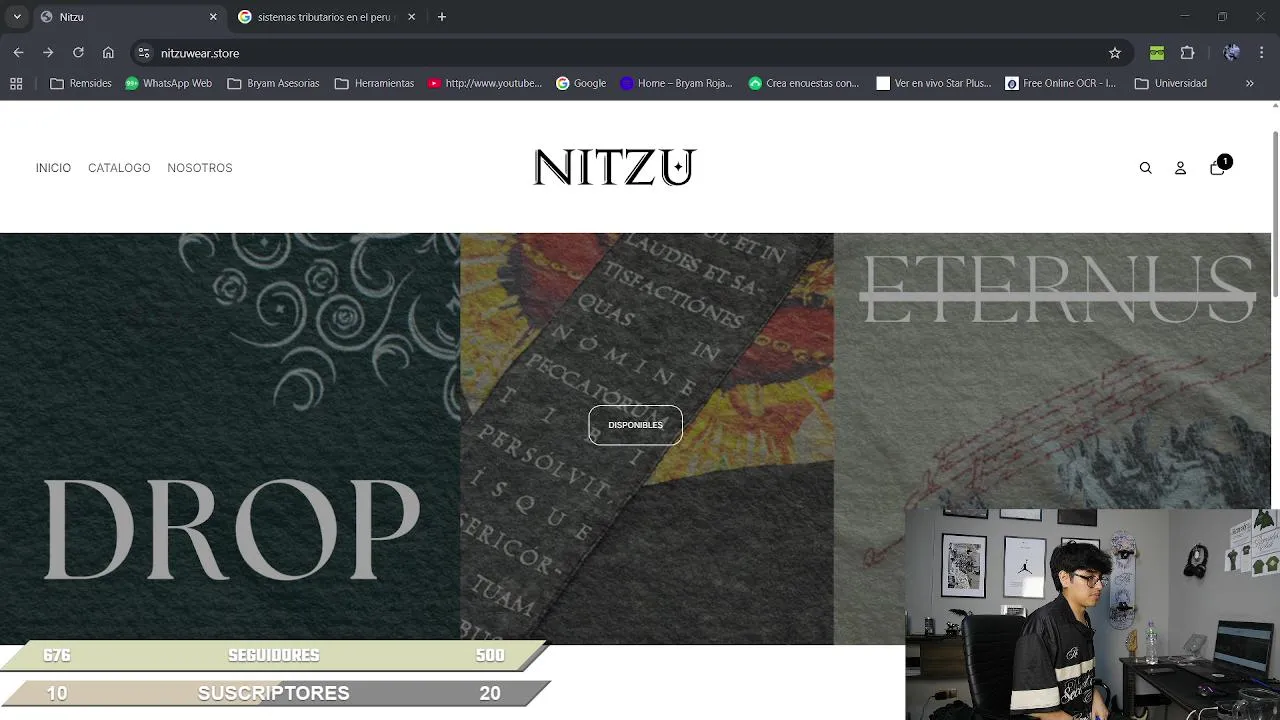
Task: Switch to sistemas tributarios en el peru tab
Action: 327,17
